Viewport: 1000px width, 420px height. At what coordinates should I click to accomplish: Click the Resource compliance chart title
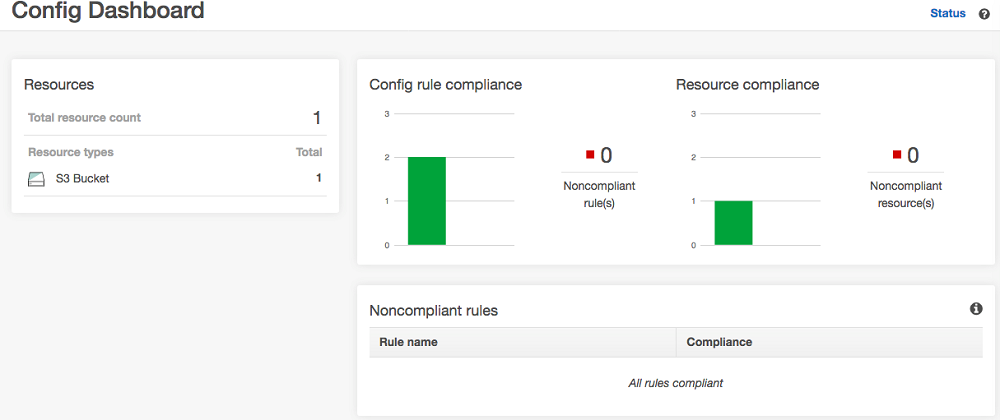[747, 85]
